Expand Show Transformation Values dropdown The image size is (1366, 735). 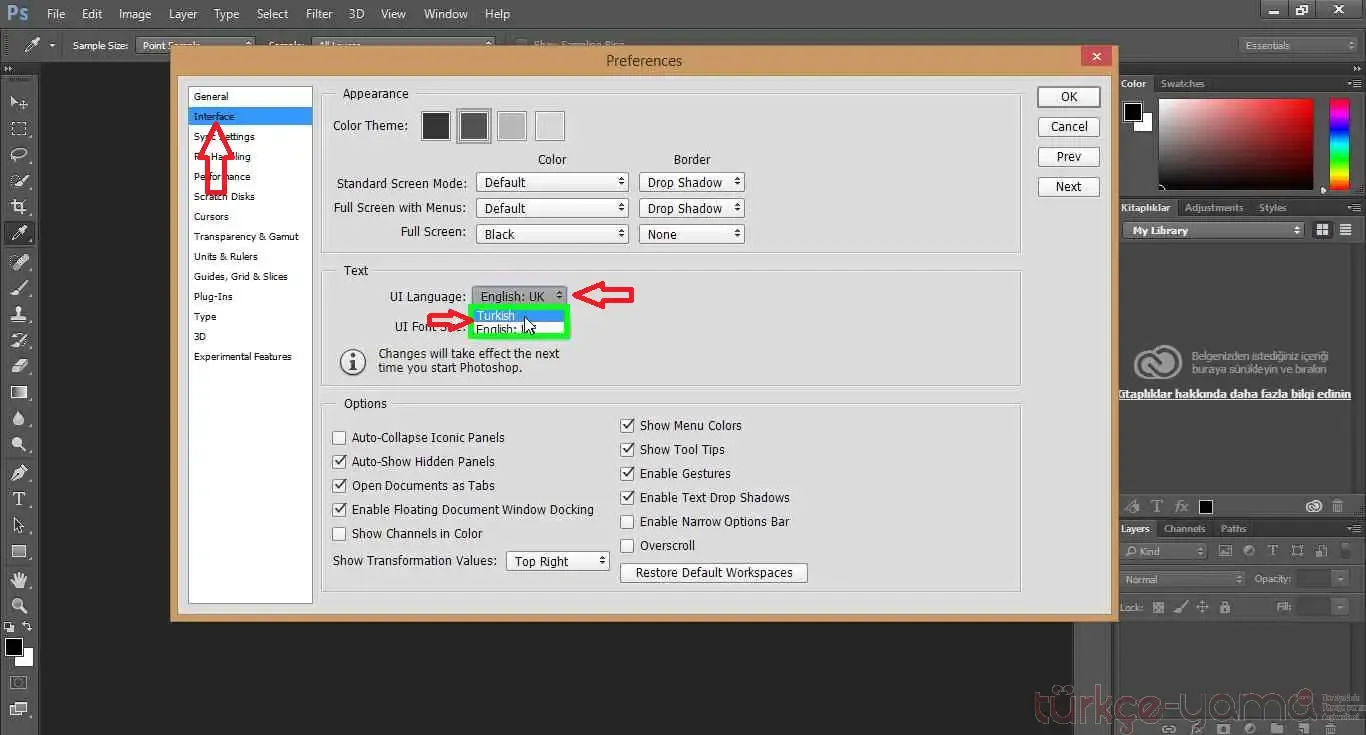pyautogui.click(x=557, y=562)
